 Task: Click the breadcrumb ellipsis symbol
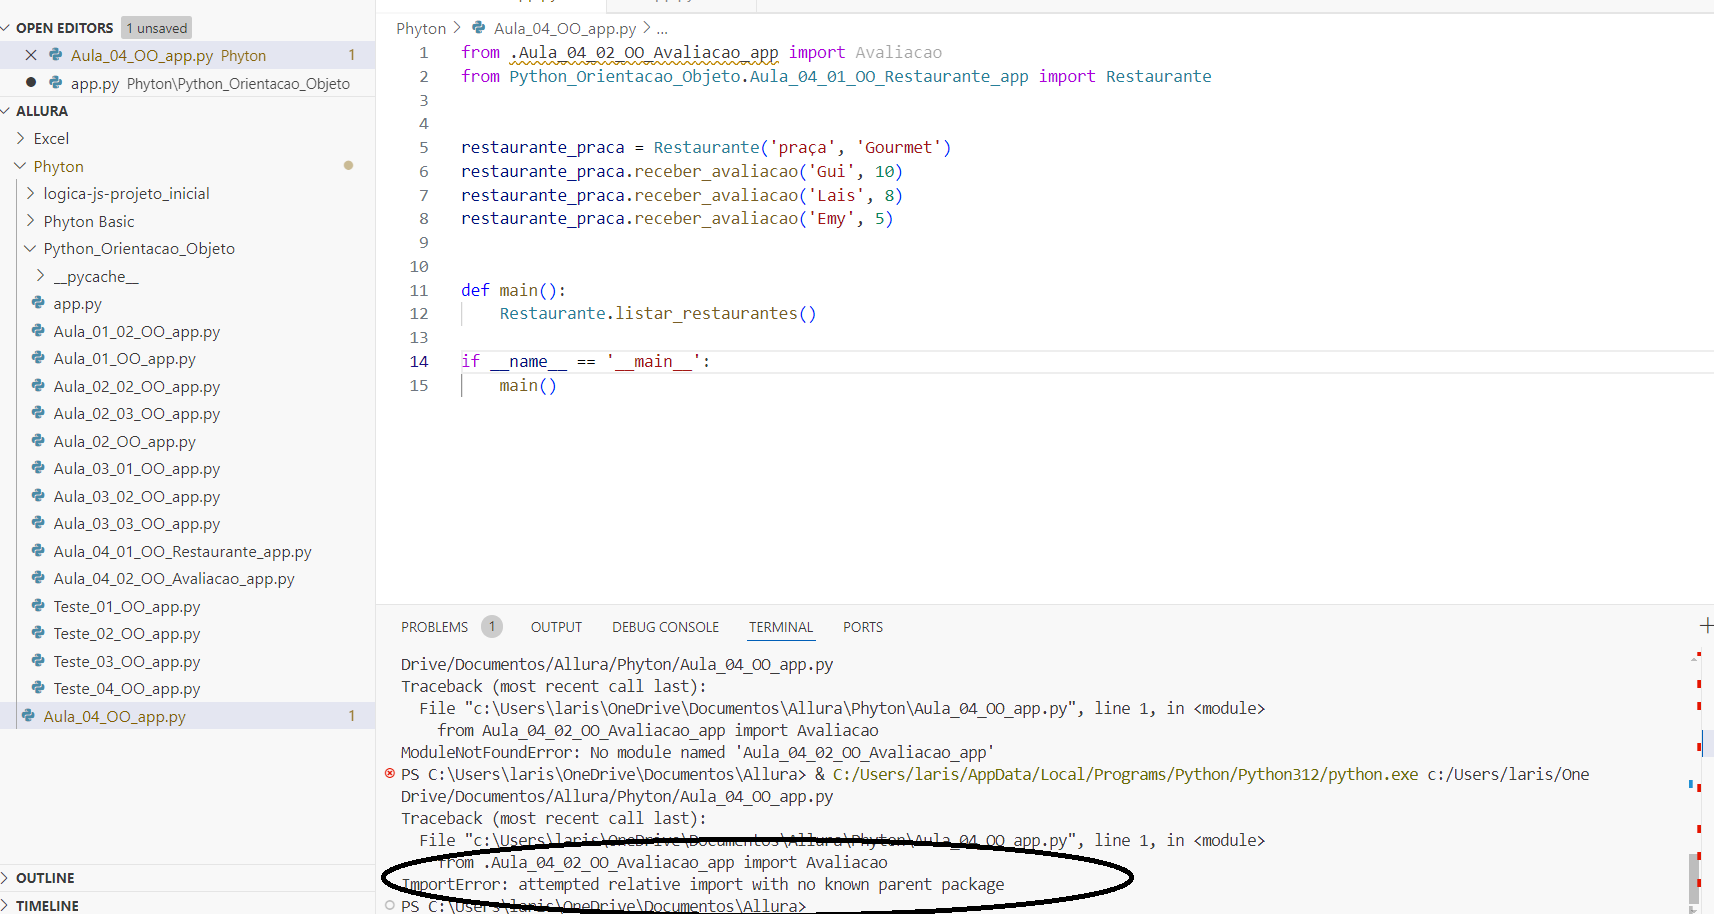tap(662, 29)
